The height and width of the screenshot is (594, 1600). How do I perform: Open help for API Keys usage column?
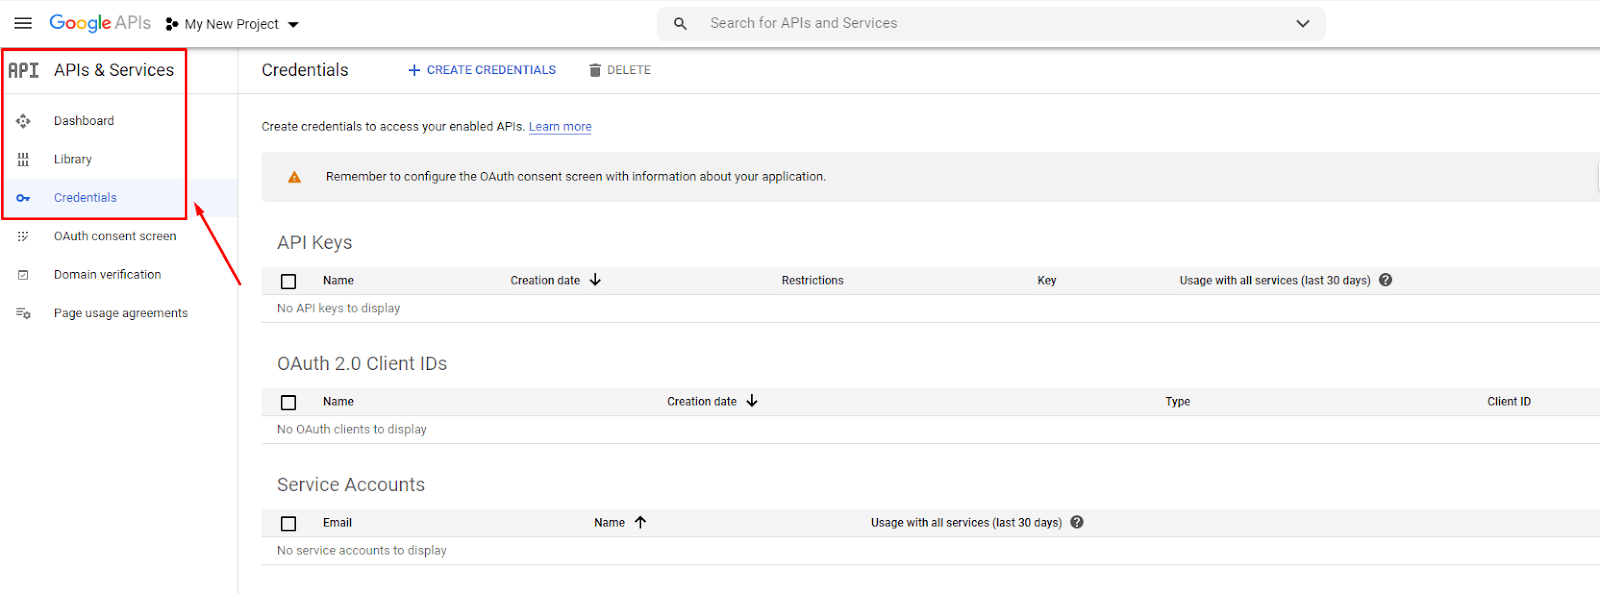[1385, 280]
